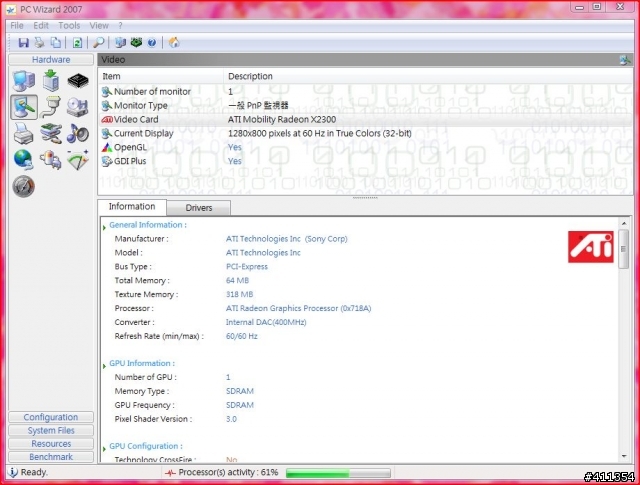Screen dimensions: 640x485
Task: Click the Print toolbar icon
Action: coord(39,42)
